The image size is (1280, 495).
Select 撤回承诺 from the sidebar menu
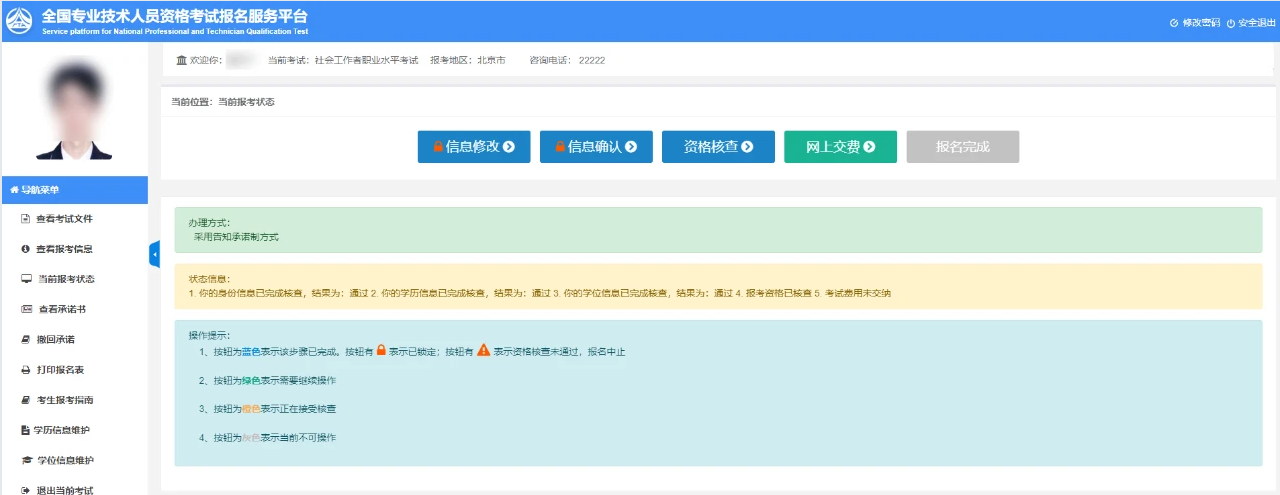click(x=56, y=340)
